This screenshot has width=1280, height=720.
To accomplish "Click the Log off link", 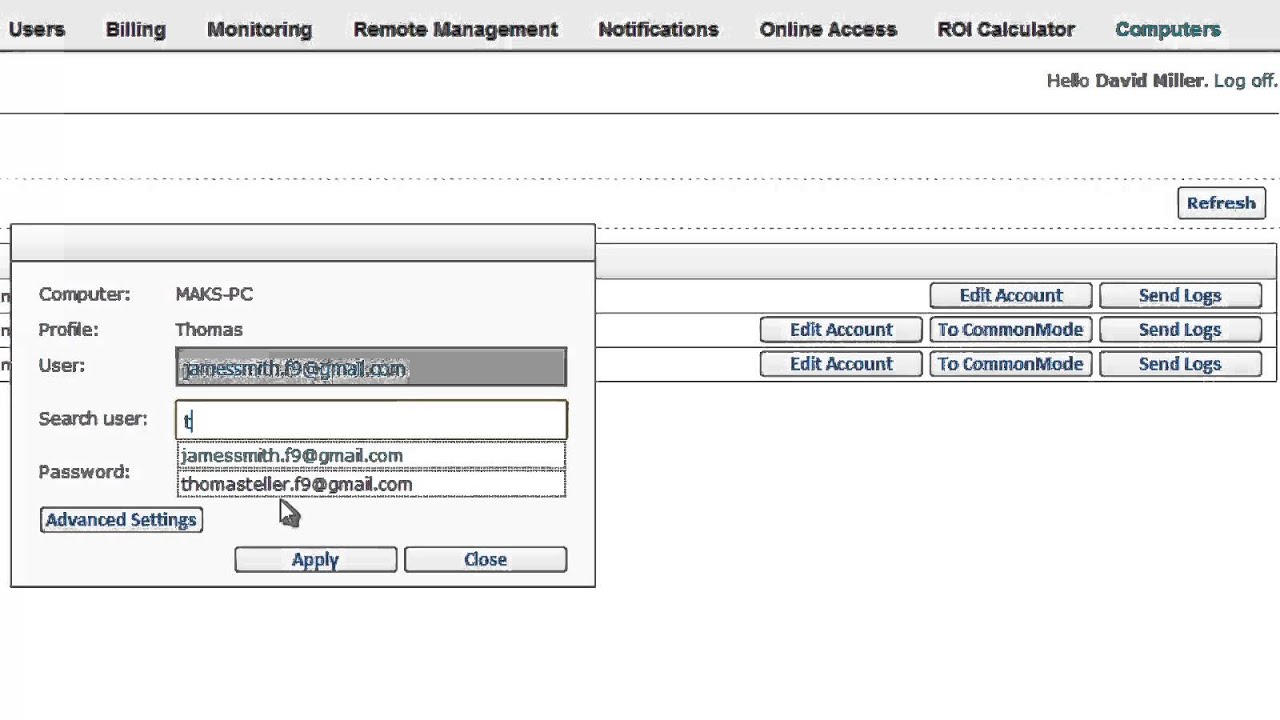I will [1244, 80].
